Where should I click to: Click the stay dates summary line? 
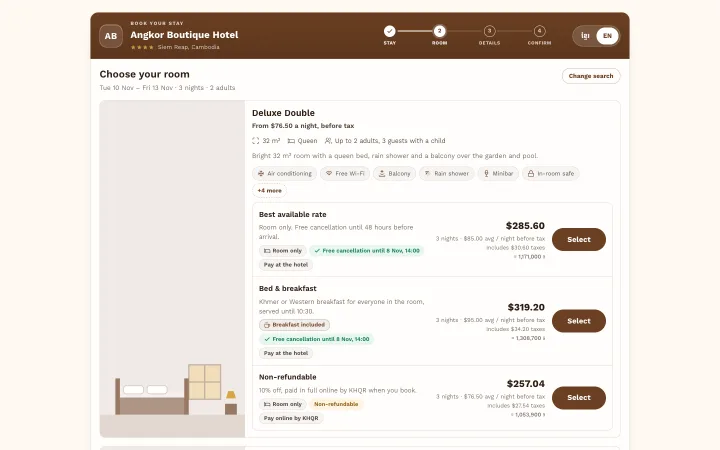click(x=167, y=88)
